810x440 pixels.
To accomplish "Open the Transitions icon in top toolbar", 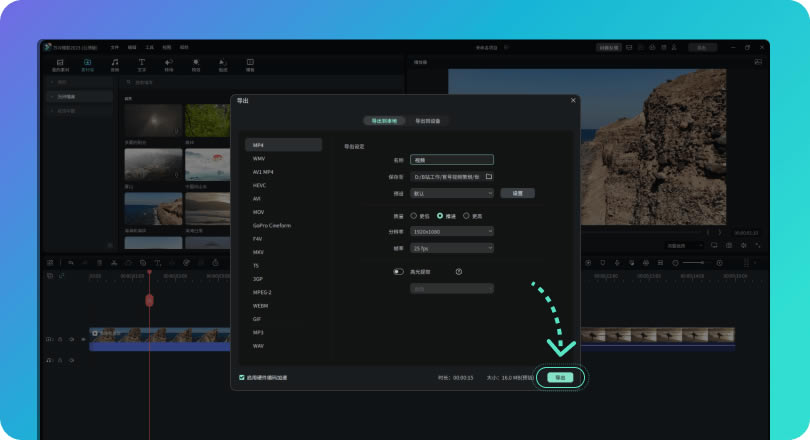I will pos(168,64).
